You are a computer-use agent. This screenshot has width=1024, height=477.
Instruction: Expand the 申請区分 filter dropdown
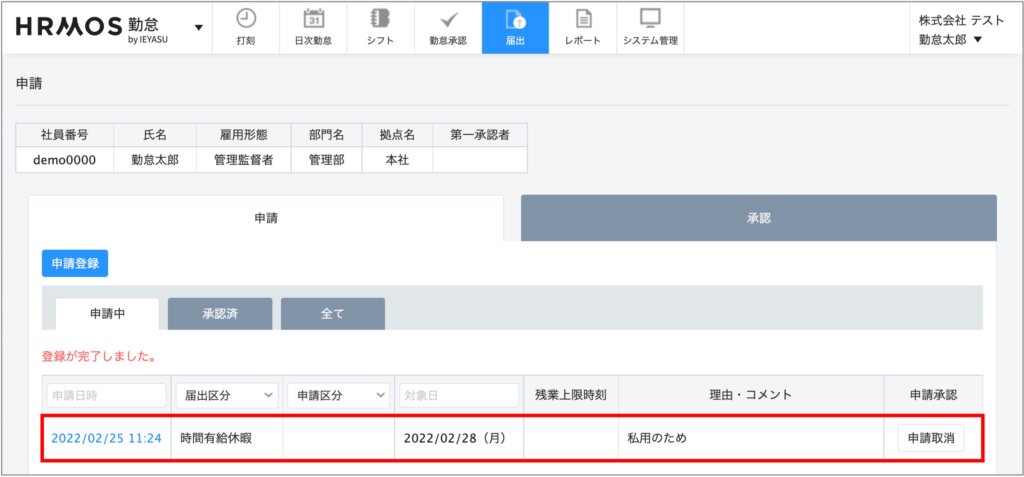click(x=339, y=395)
